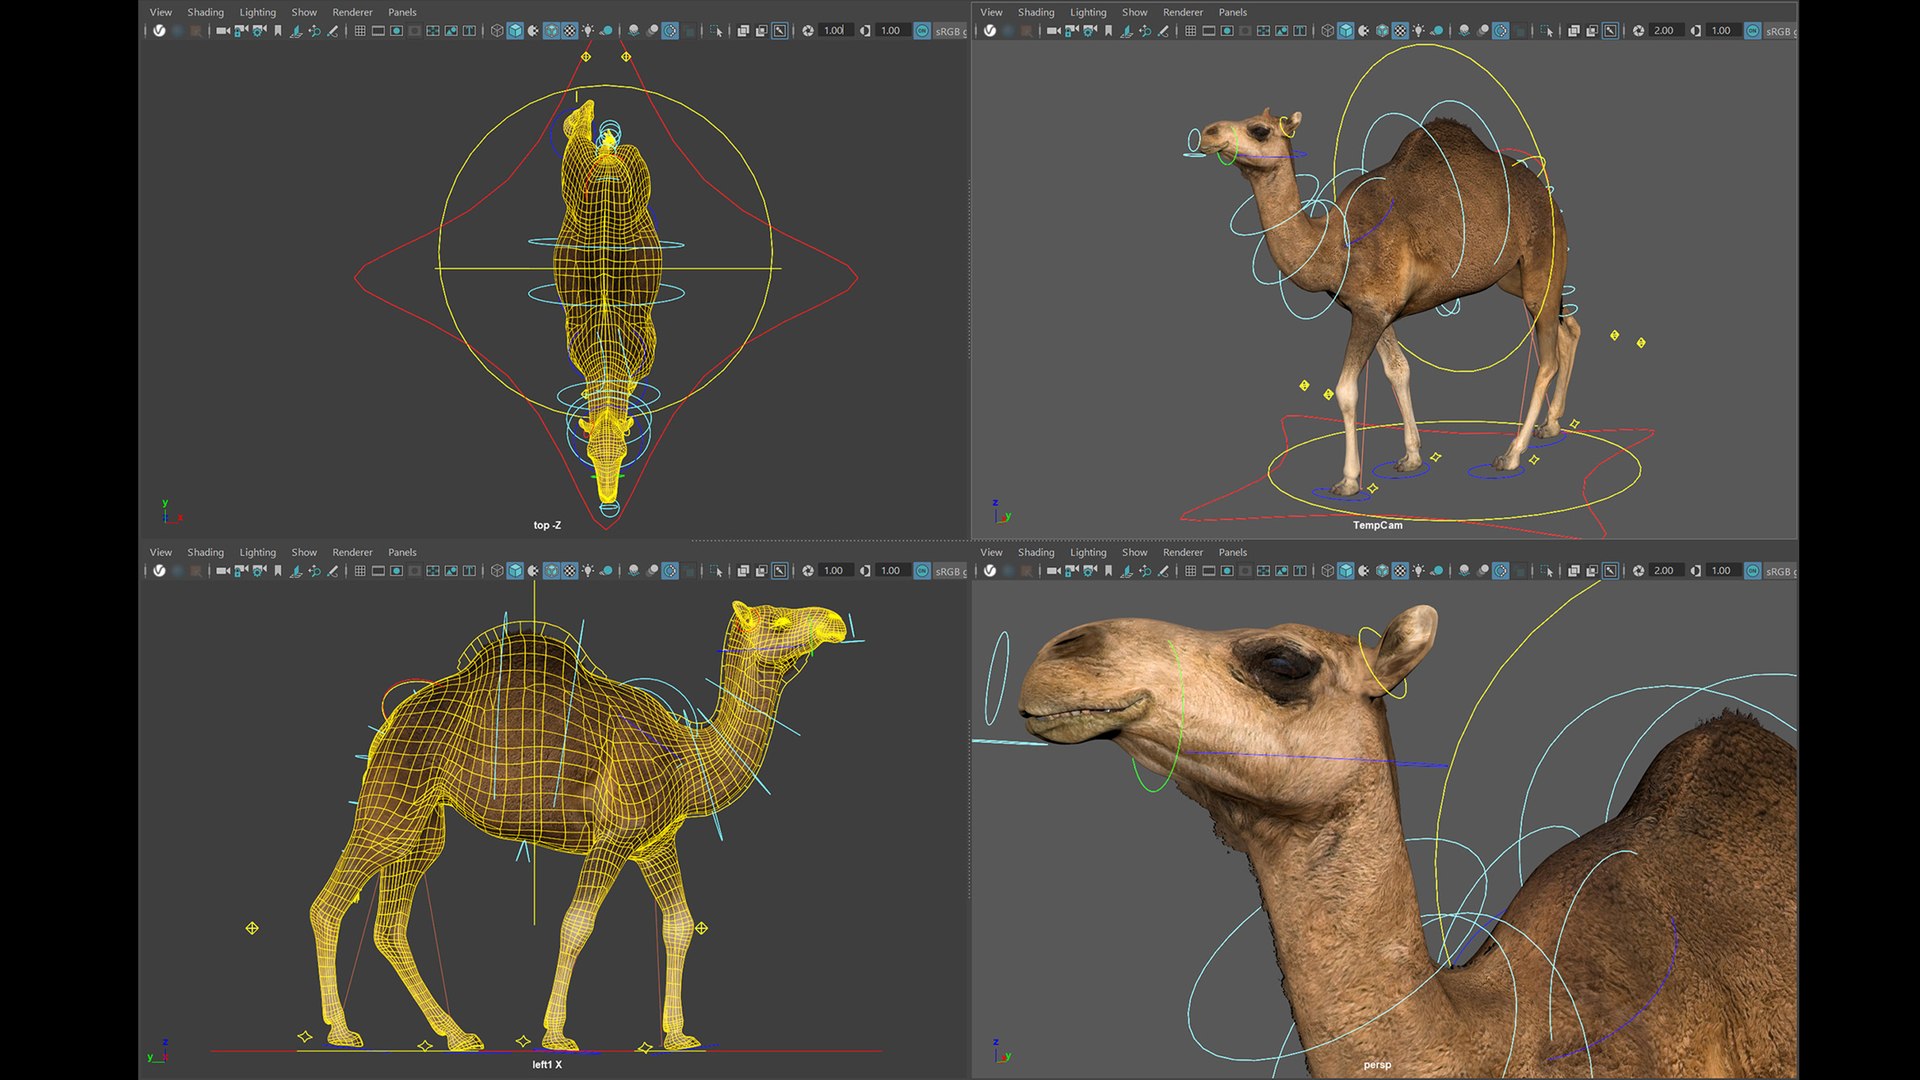Click the 'persp' camera name label
This screenshot has height=1080, width=1920.
click(x=1377, y=1065)
